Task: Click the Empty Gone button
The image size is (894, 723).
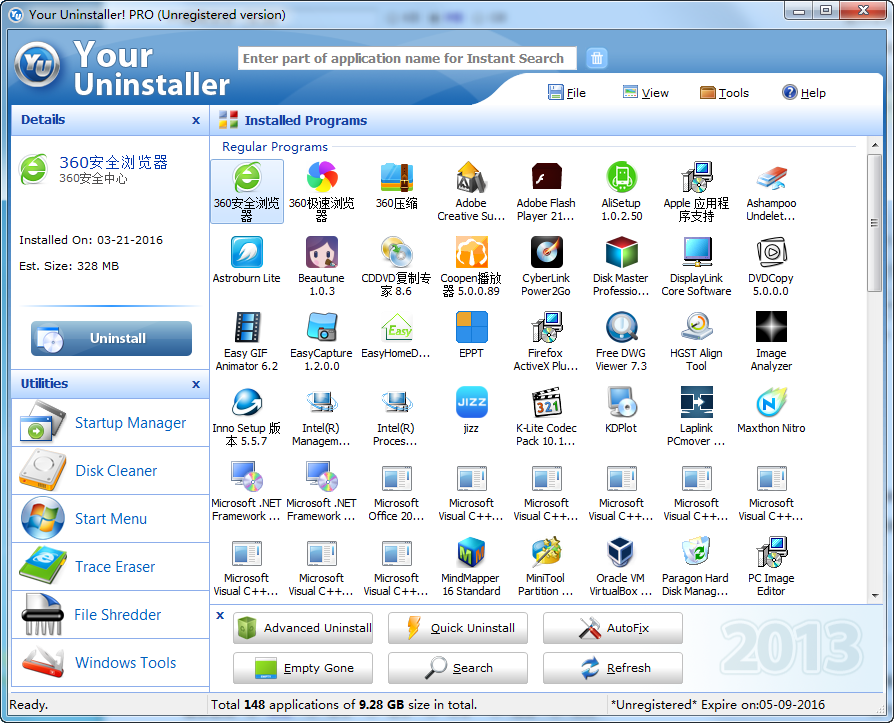Action: tap(303, 668)
